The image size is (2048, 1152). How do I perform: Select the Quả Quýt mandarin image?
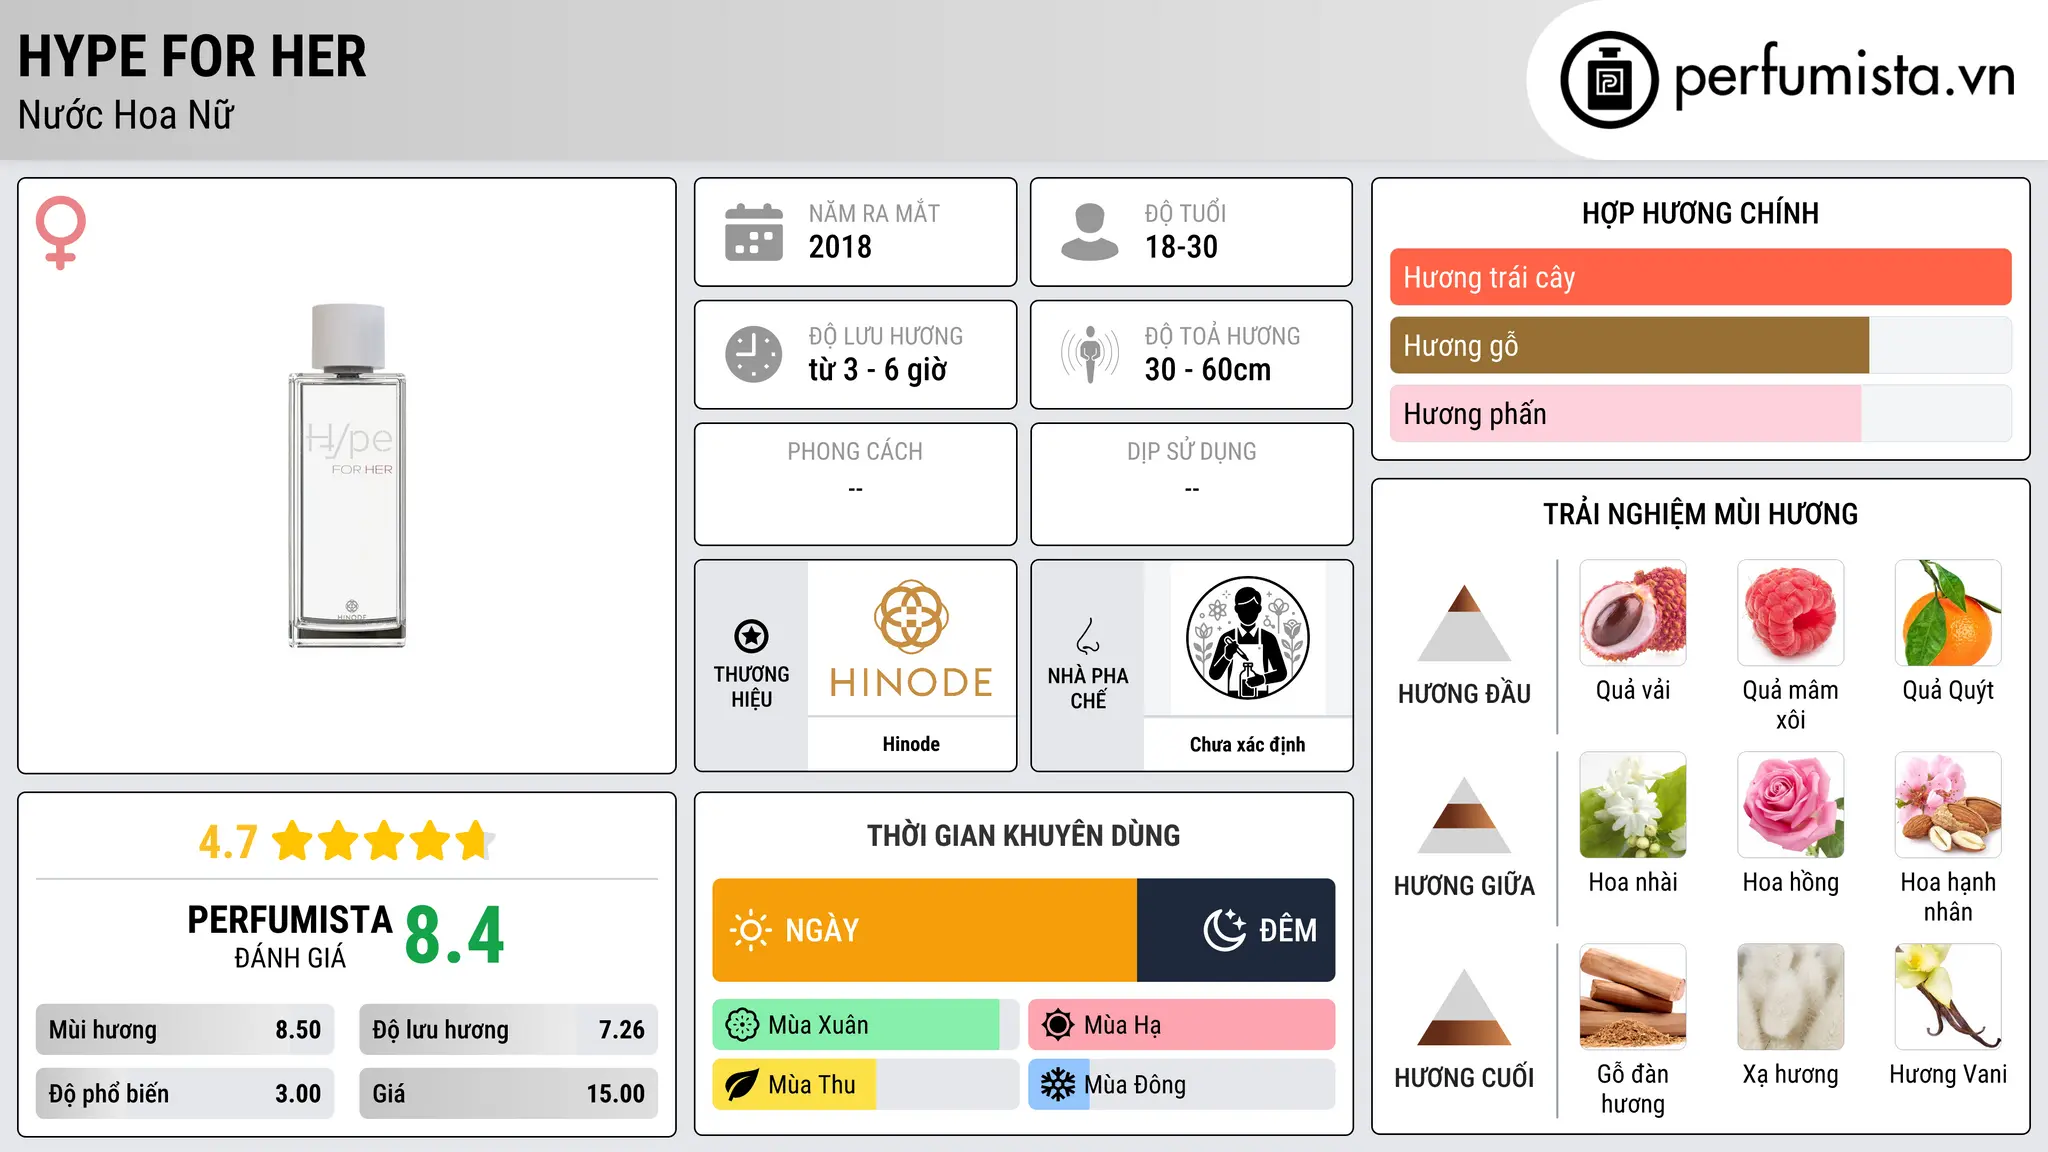pos(1948,613)
